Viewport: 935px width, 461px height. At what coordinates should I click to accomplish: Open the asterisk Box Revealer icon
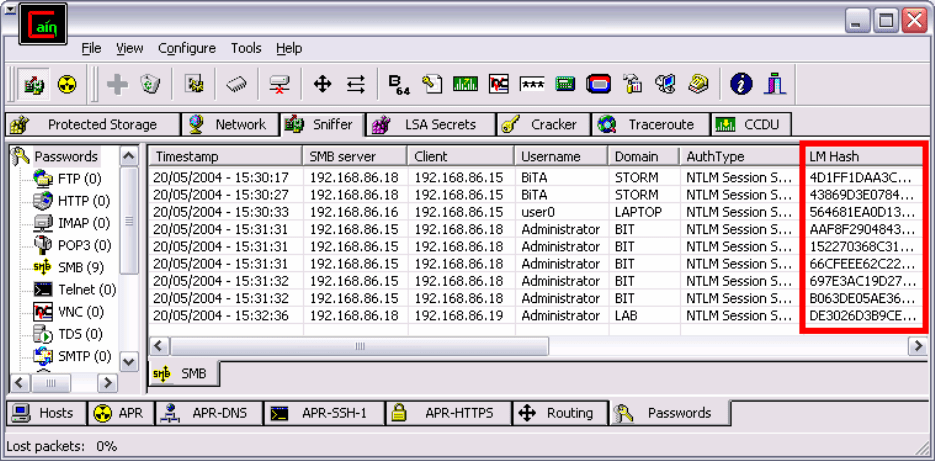click(x=532, y=84)
